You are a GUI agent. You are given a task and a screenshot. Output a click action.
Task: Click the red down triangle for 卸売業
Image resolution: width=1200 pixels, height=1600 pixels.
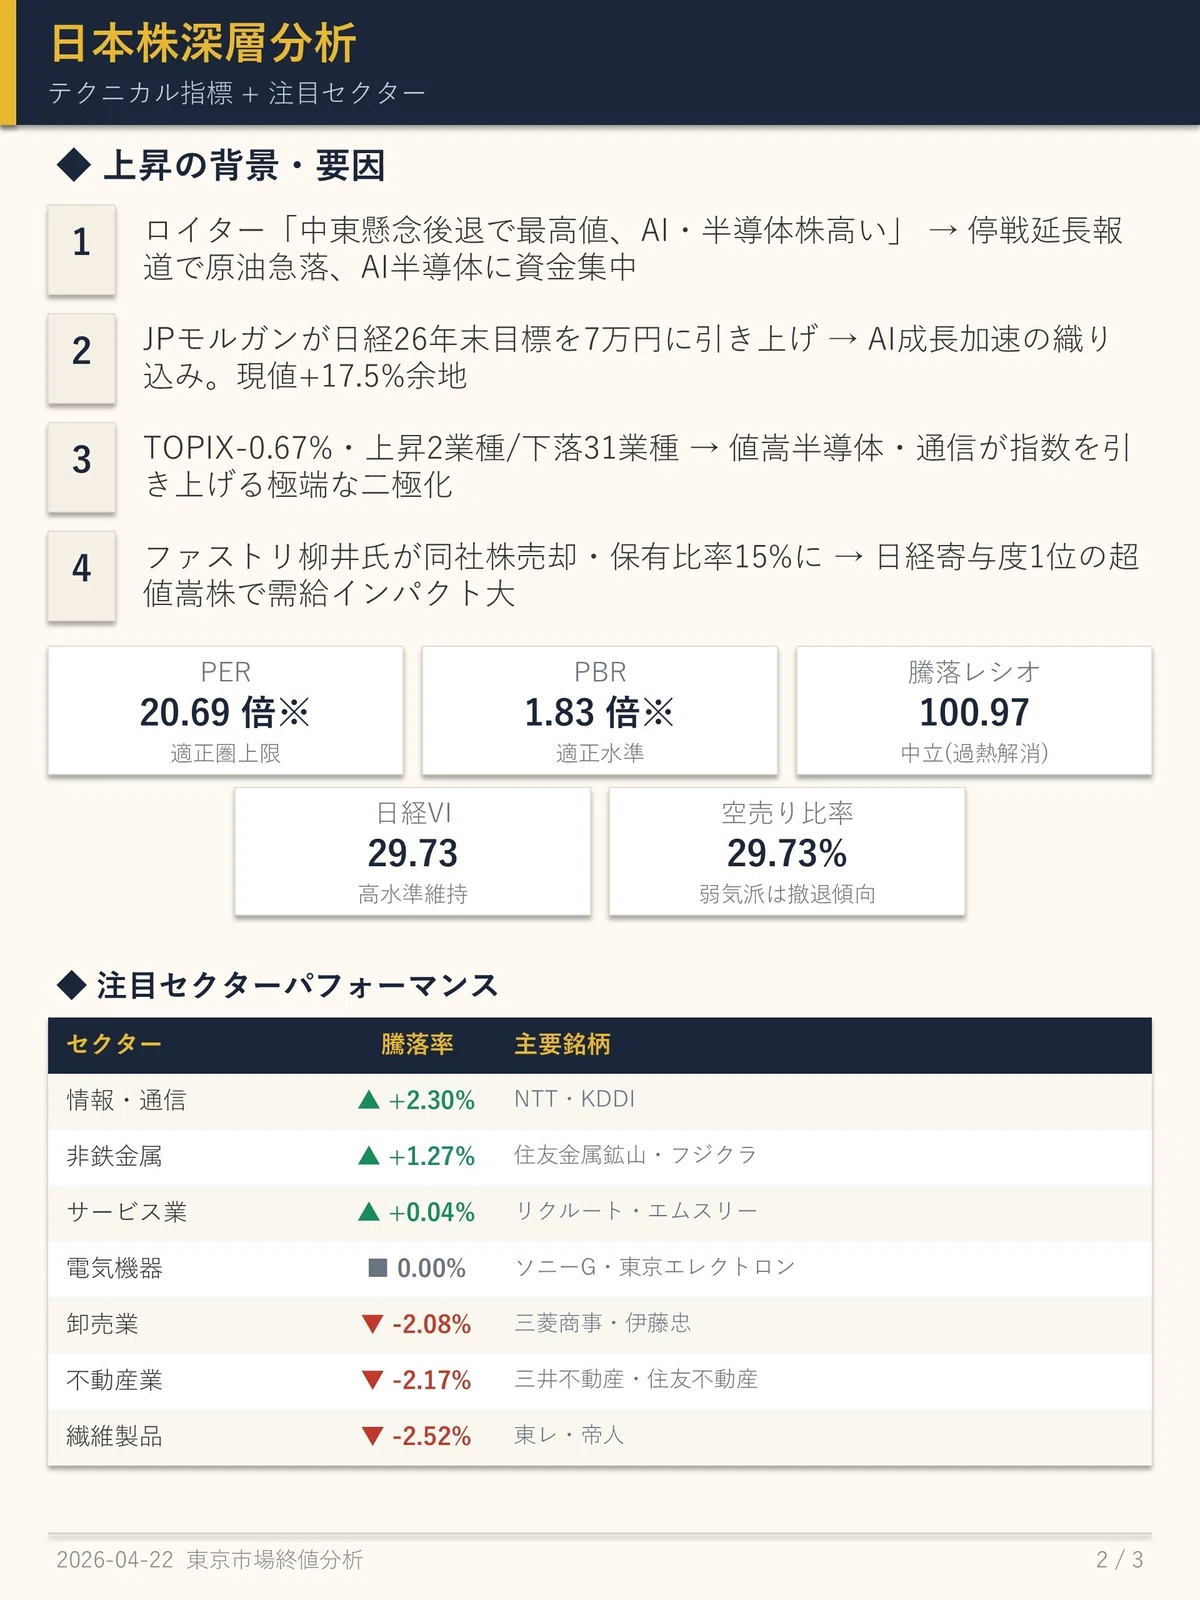pos(372,1324)
